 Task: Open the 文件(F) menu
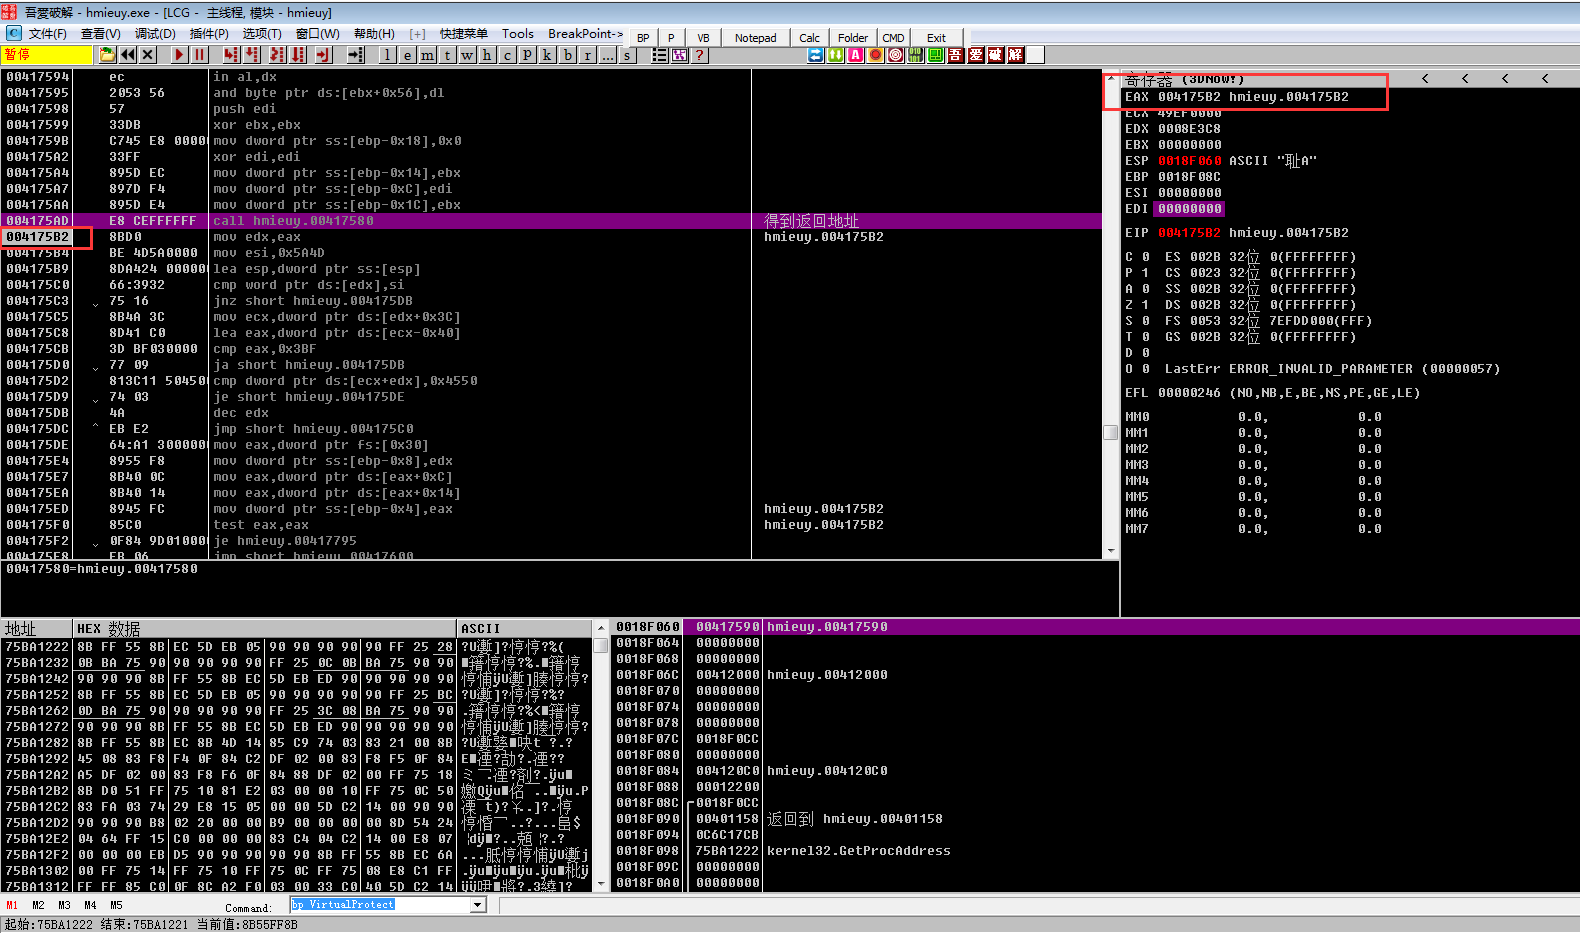[x=47, y=34]
